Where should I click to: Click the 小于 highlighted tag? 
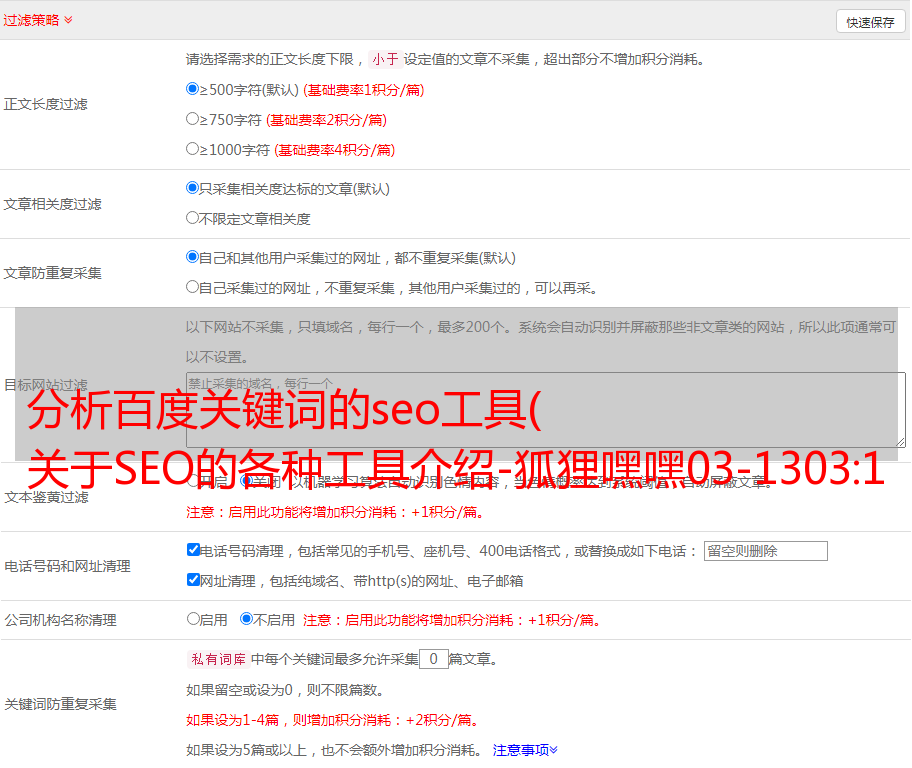click(385, 59)
